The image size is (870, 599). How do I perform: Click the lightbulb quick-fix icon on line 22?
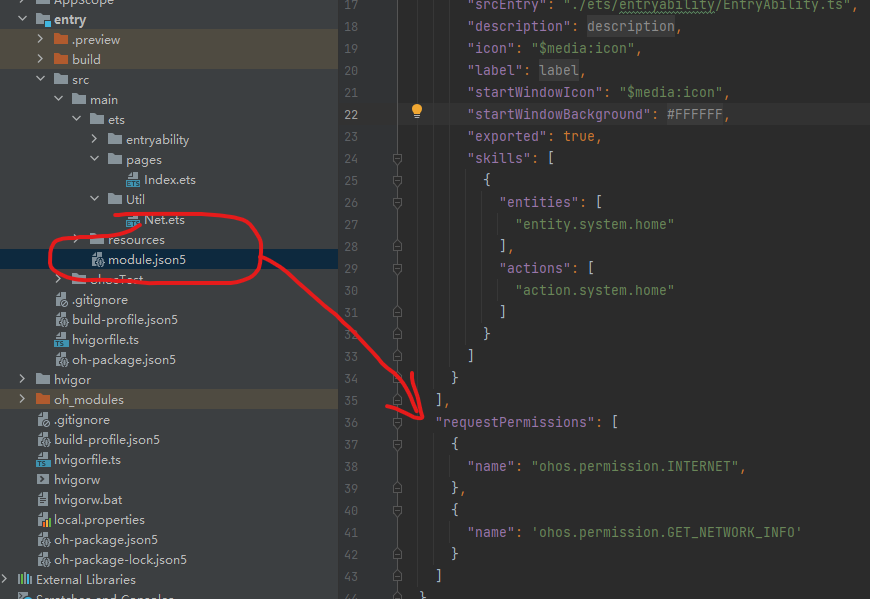[x=417, y=111]
